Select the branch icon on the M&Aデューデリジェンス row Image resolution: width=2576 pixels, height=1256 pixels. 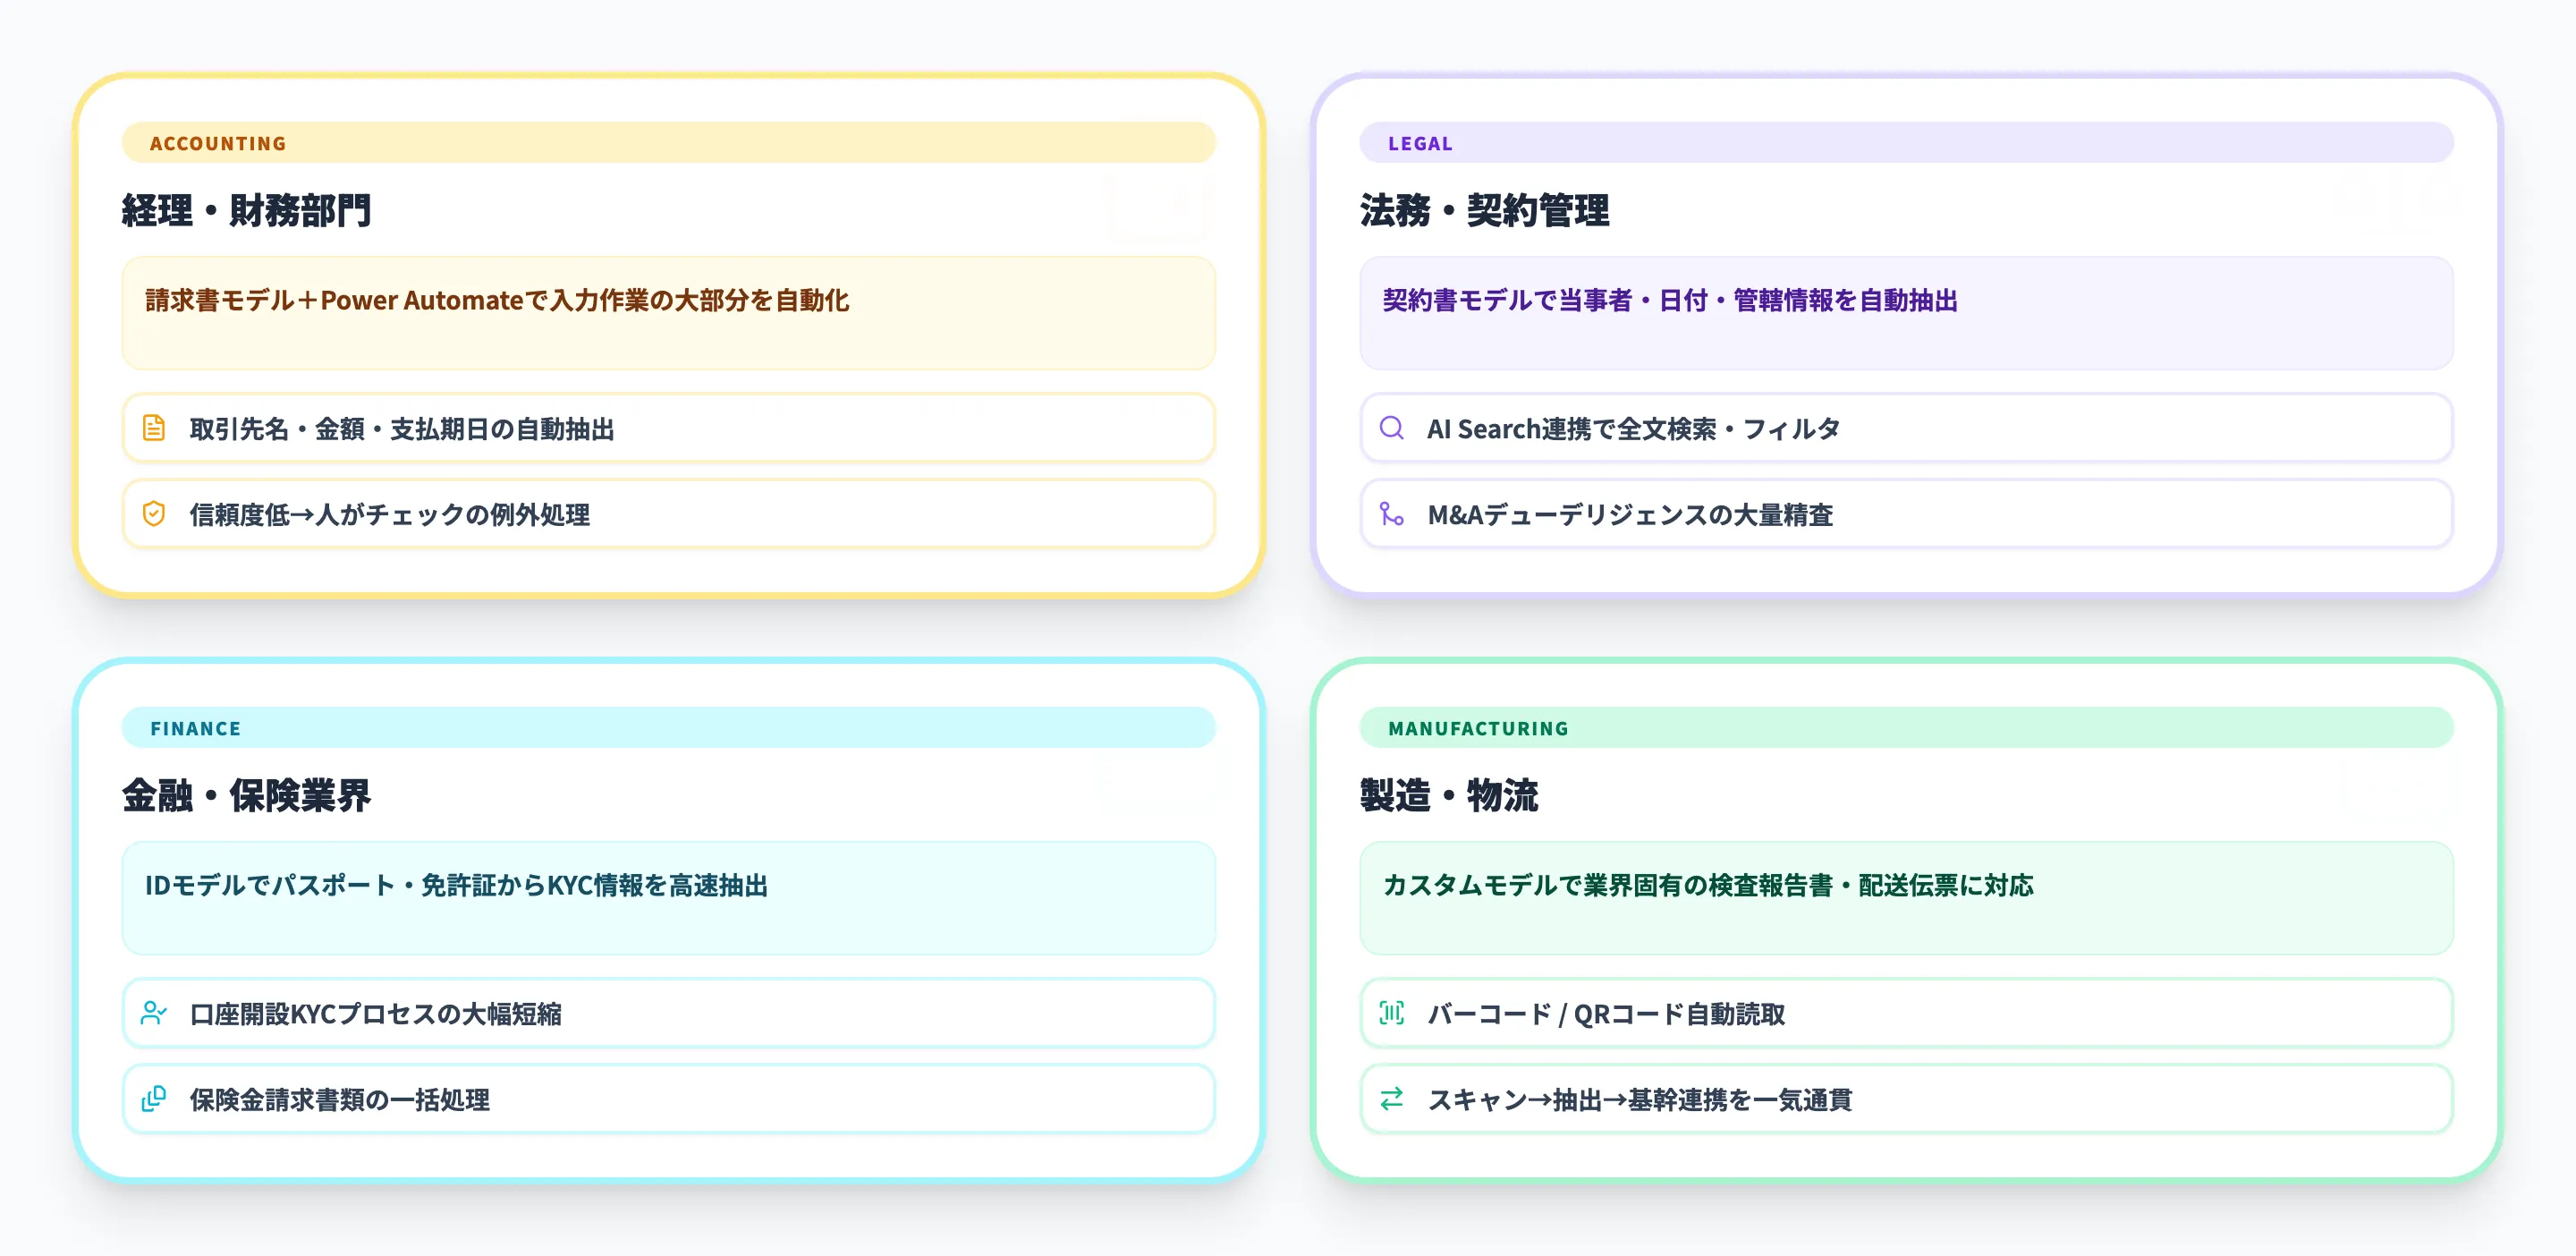pos(1391,514)
